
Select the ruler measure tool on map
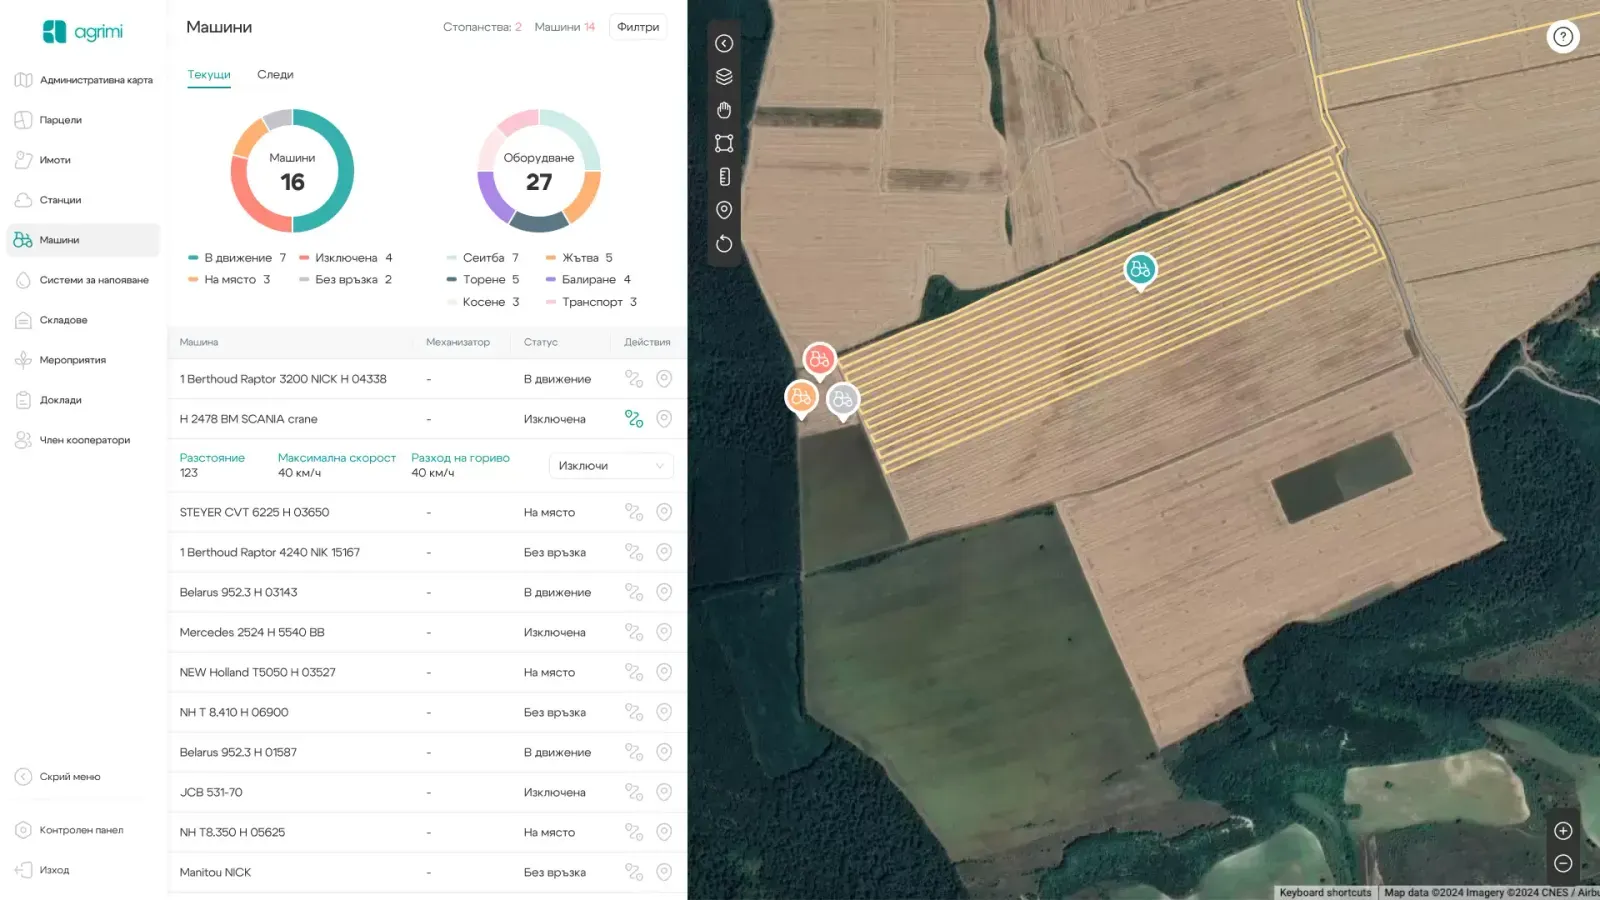tap(724, 177)
